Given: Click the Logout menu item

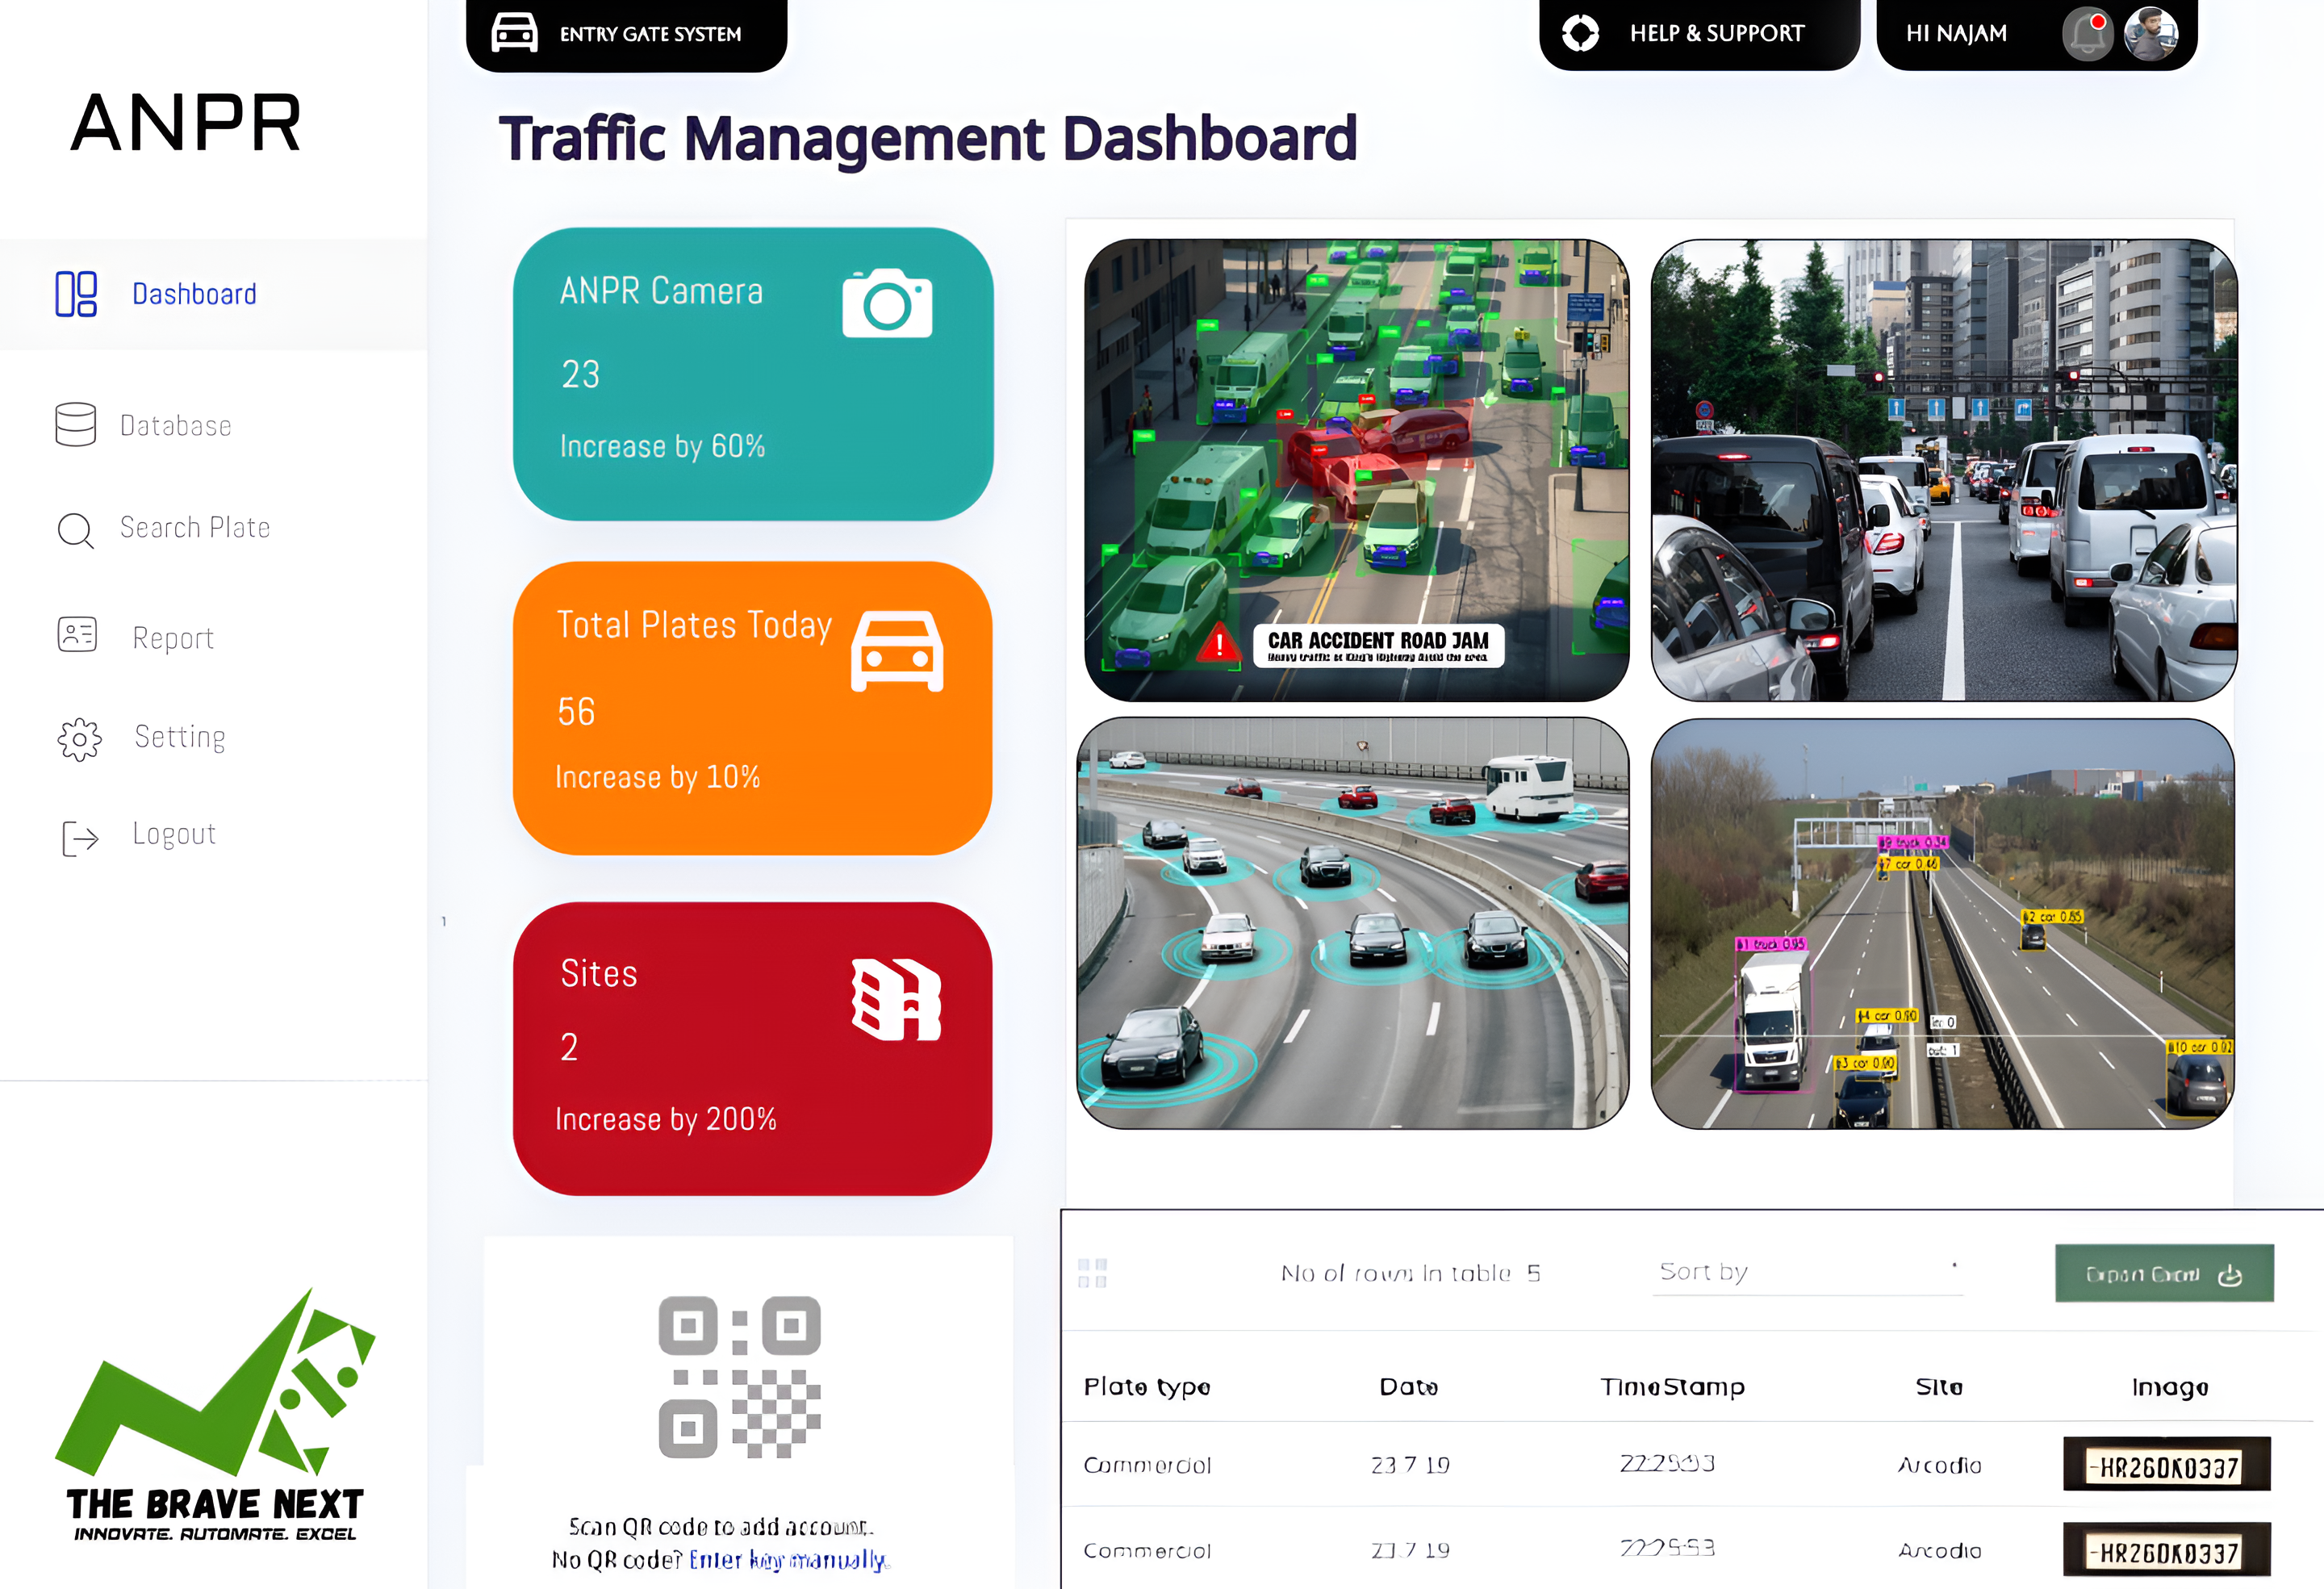Looking at the screenshot, I should 171,835.
